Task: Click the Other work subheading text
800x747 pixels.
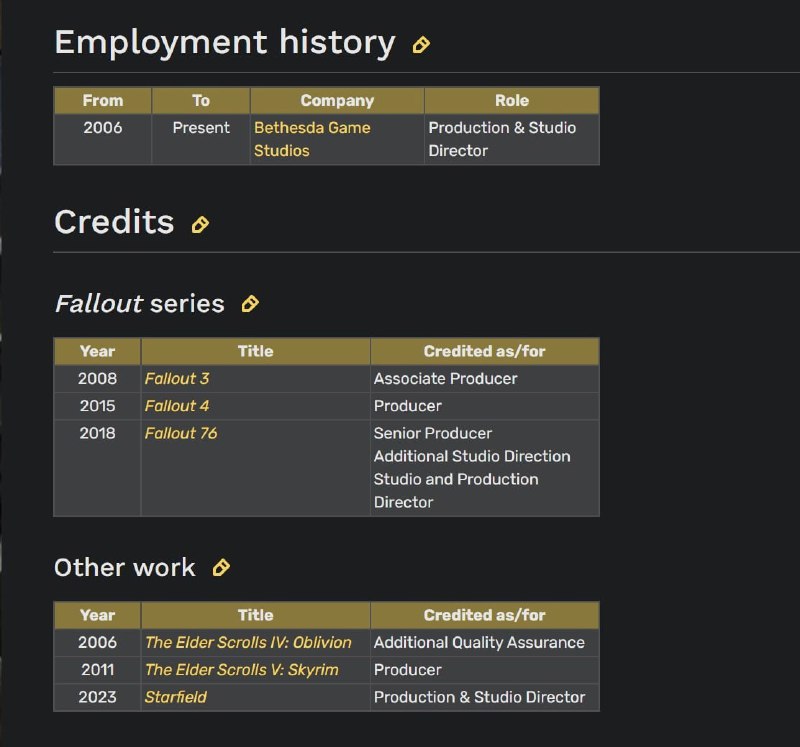Action: pos(125,568)
